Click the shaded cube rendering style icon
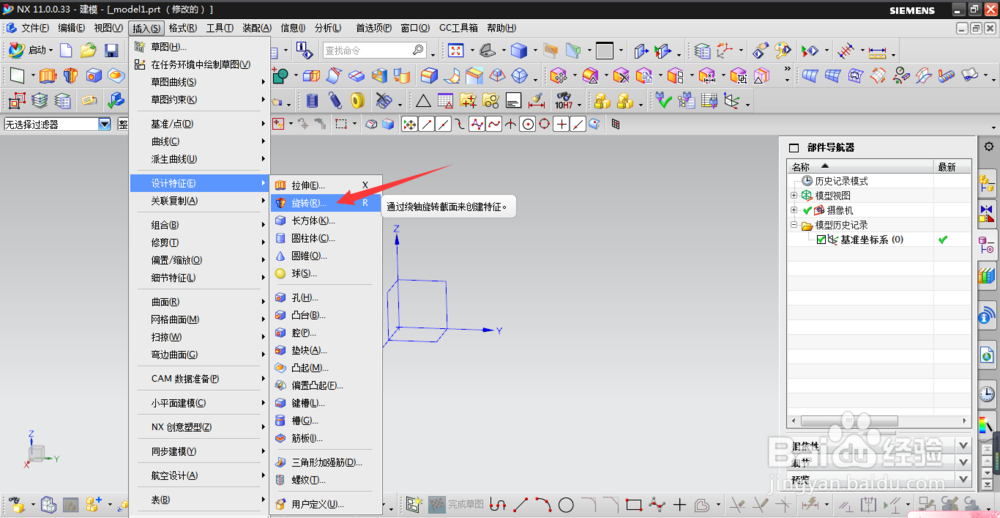Viewport: 1000px width, 518px height. coord(519,50)
